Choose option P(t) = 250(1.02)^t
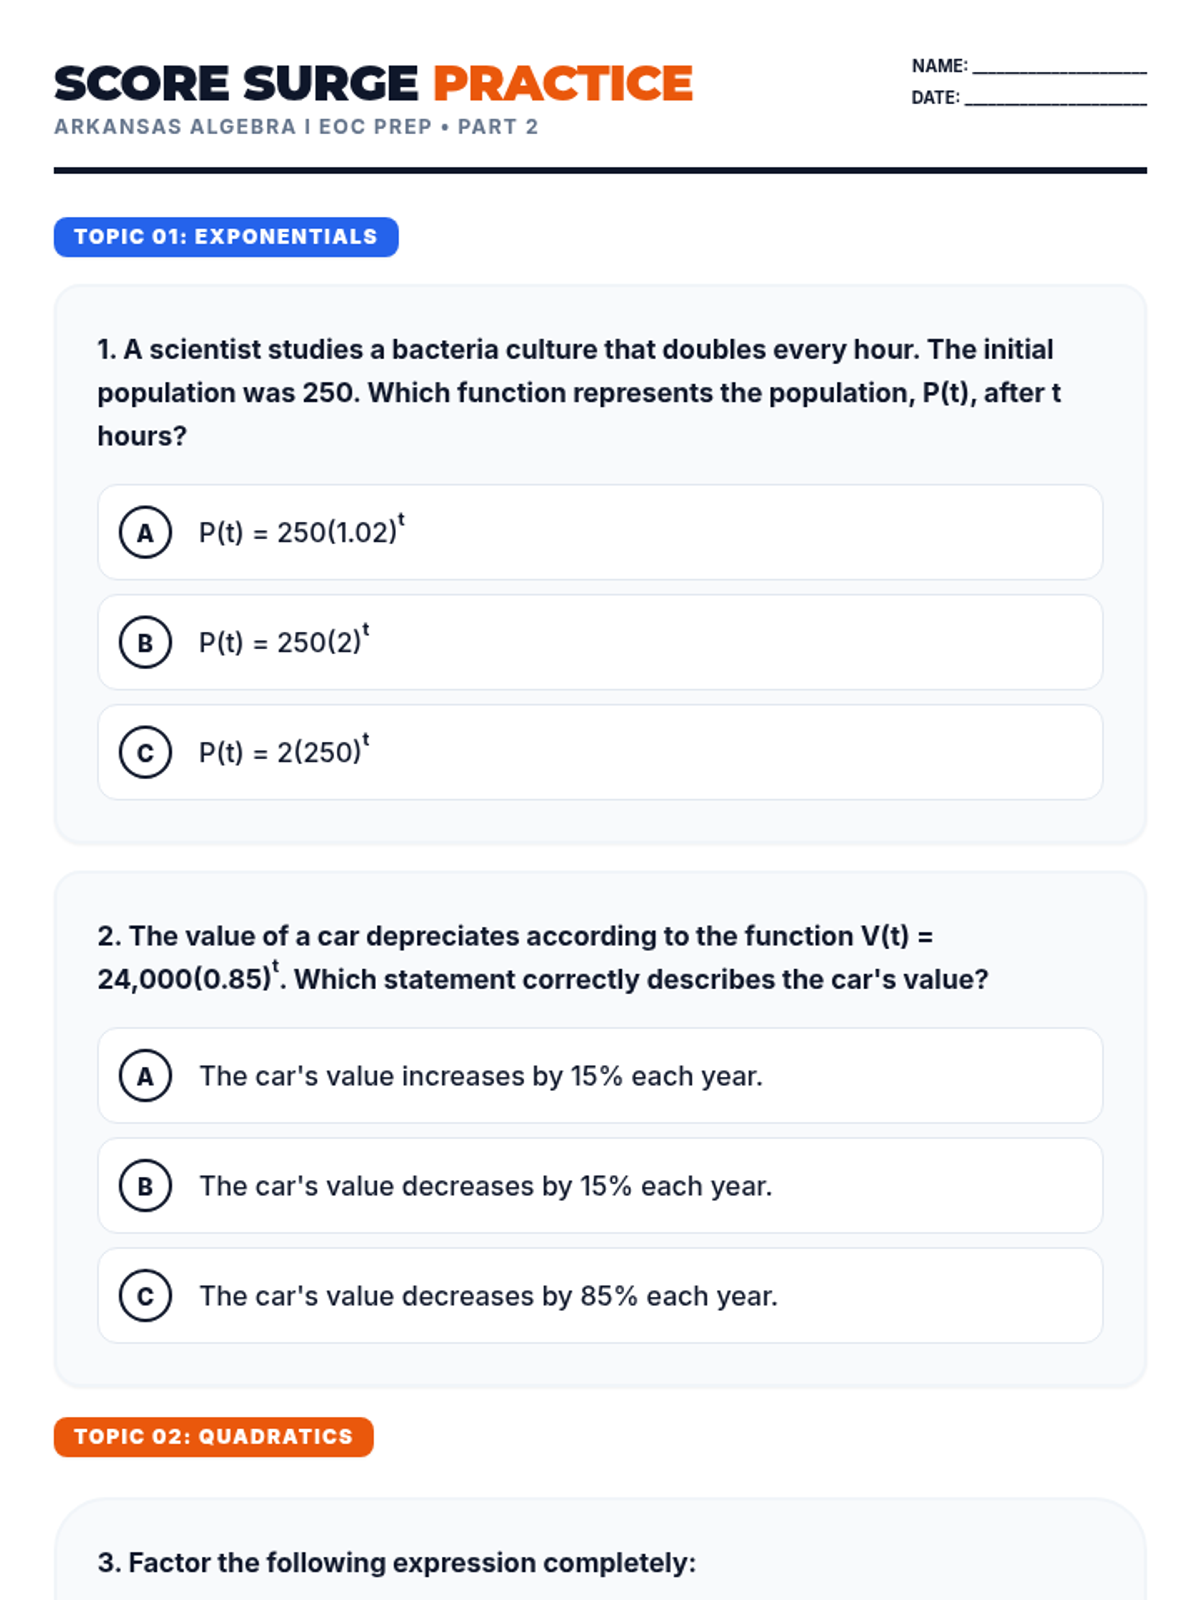Image resolution: width=1200 pixels, height=1600 pixels. point(301,532)
